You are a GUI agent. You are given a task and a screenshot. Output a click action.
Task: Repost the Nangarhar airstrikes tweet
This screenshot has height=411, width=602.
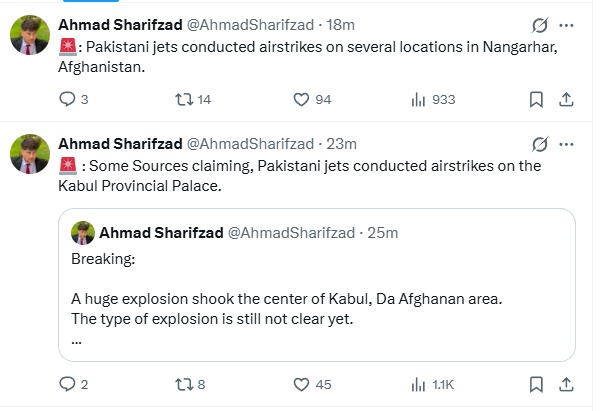pyautogui.click(x=184, y=99)
